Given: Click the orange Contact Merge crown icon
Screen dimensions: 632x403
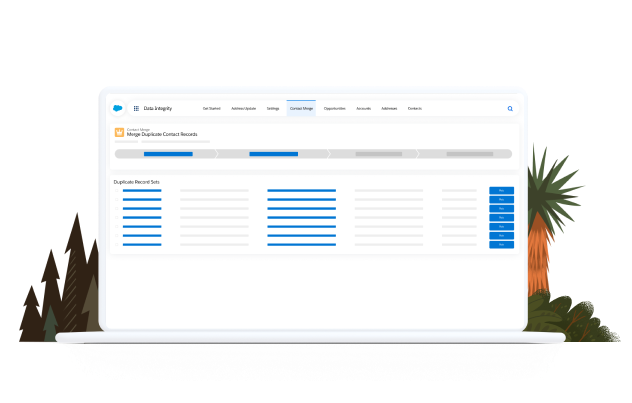Looking at the screenshot, I should (x=119, y=132).
